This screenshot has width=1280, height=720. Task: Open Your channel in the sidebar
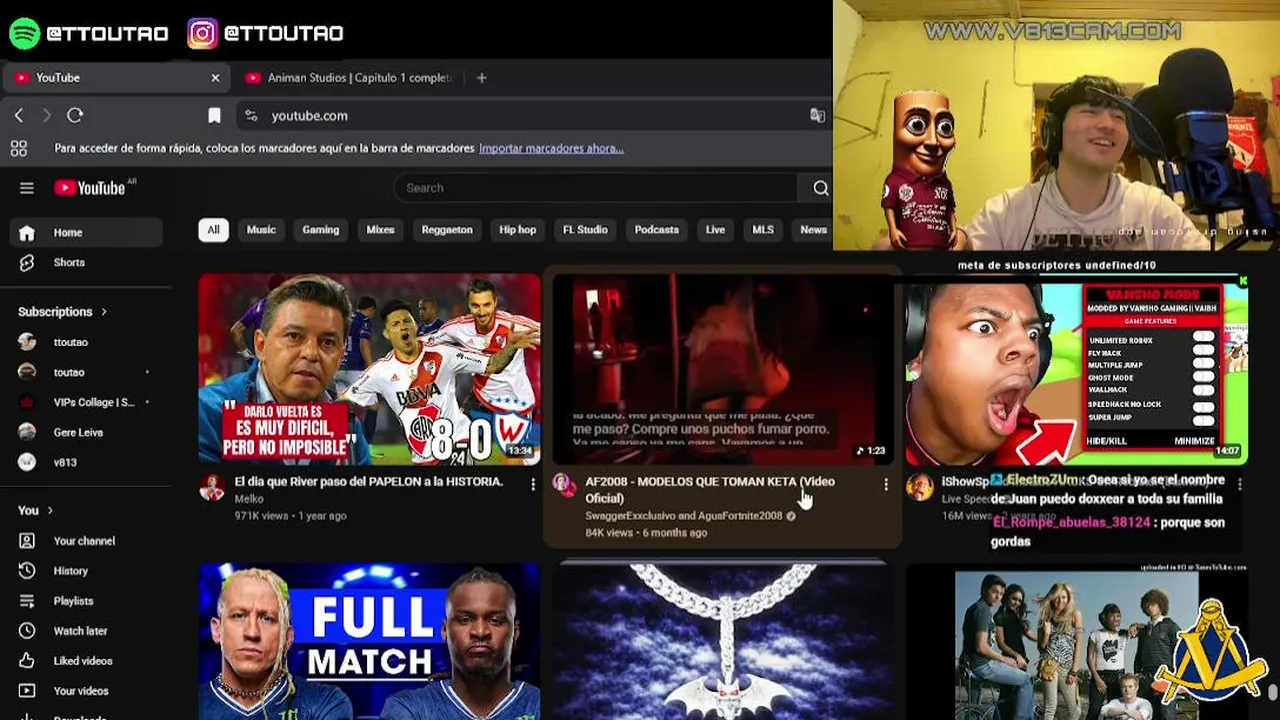(x=86, y=541)
